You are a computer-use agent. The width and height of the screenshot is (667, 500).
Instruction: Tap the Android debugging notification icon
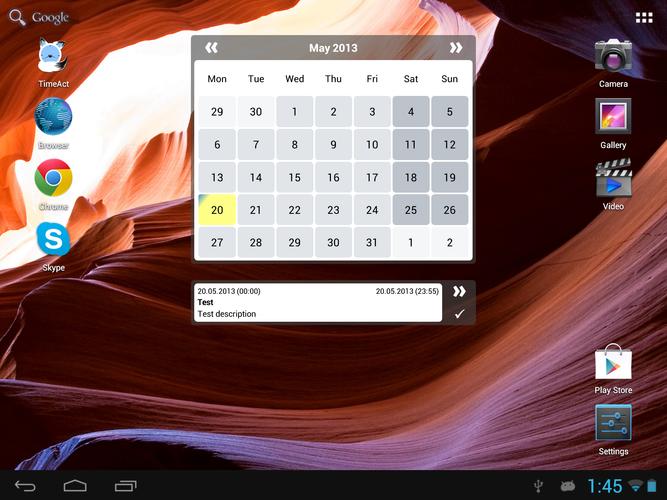pyautogui.click(x=568, y=486)
